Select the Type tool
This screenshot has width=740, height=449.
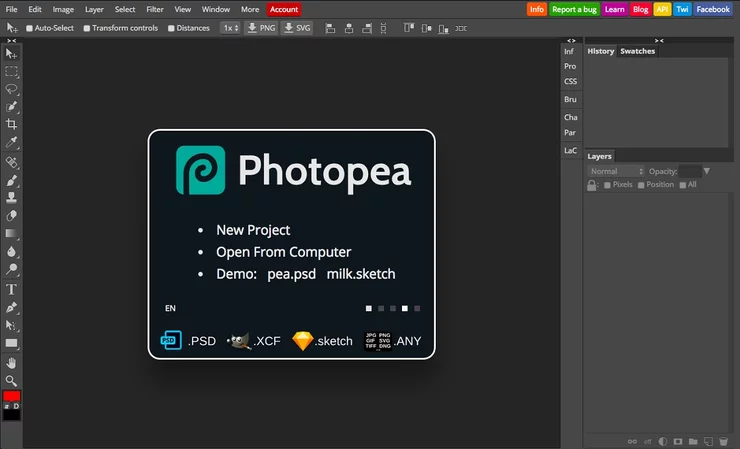click(11, 289)
